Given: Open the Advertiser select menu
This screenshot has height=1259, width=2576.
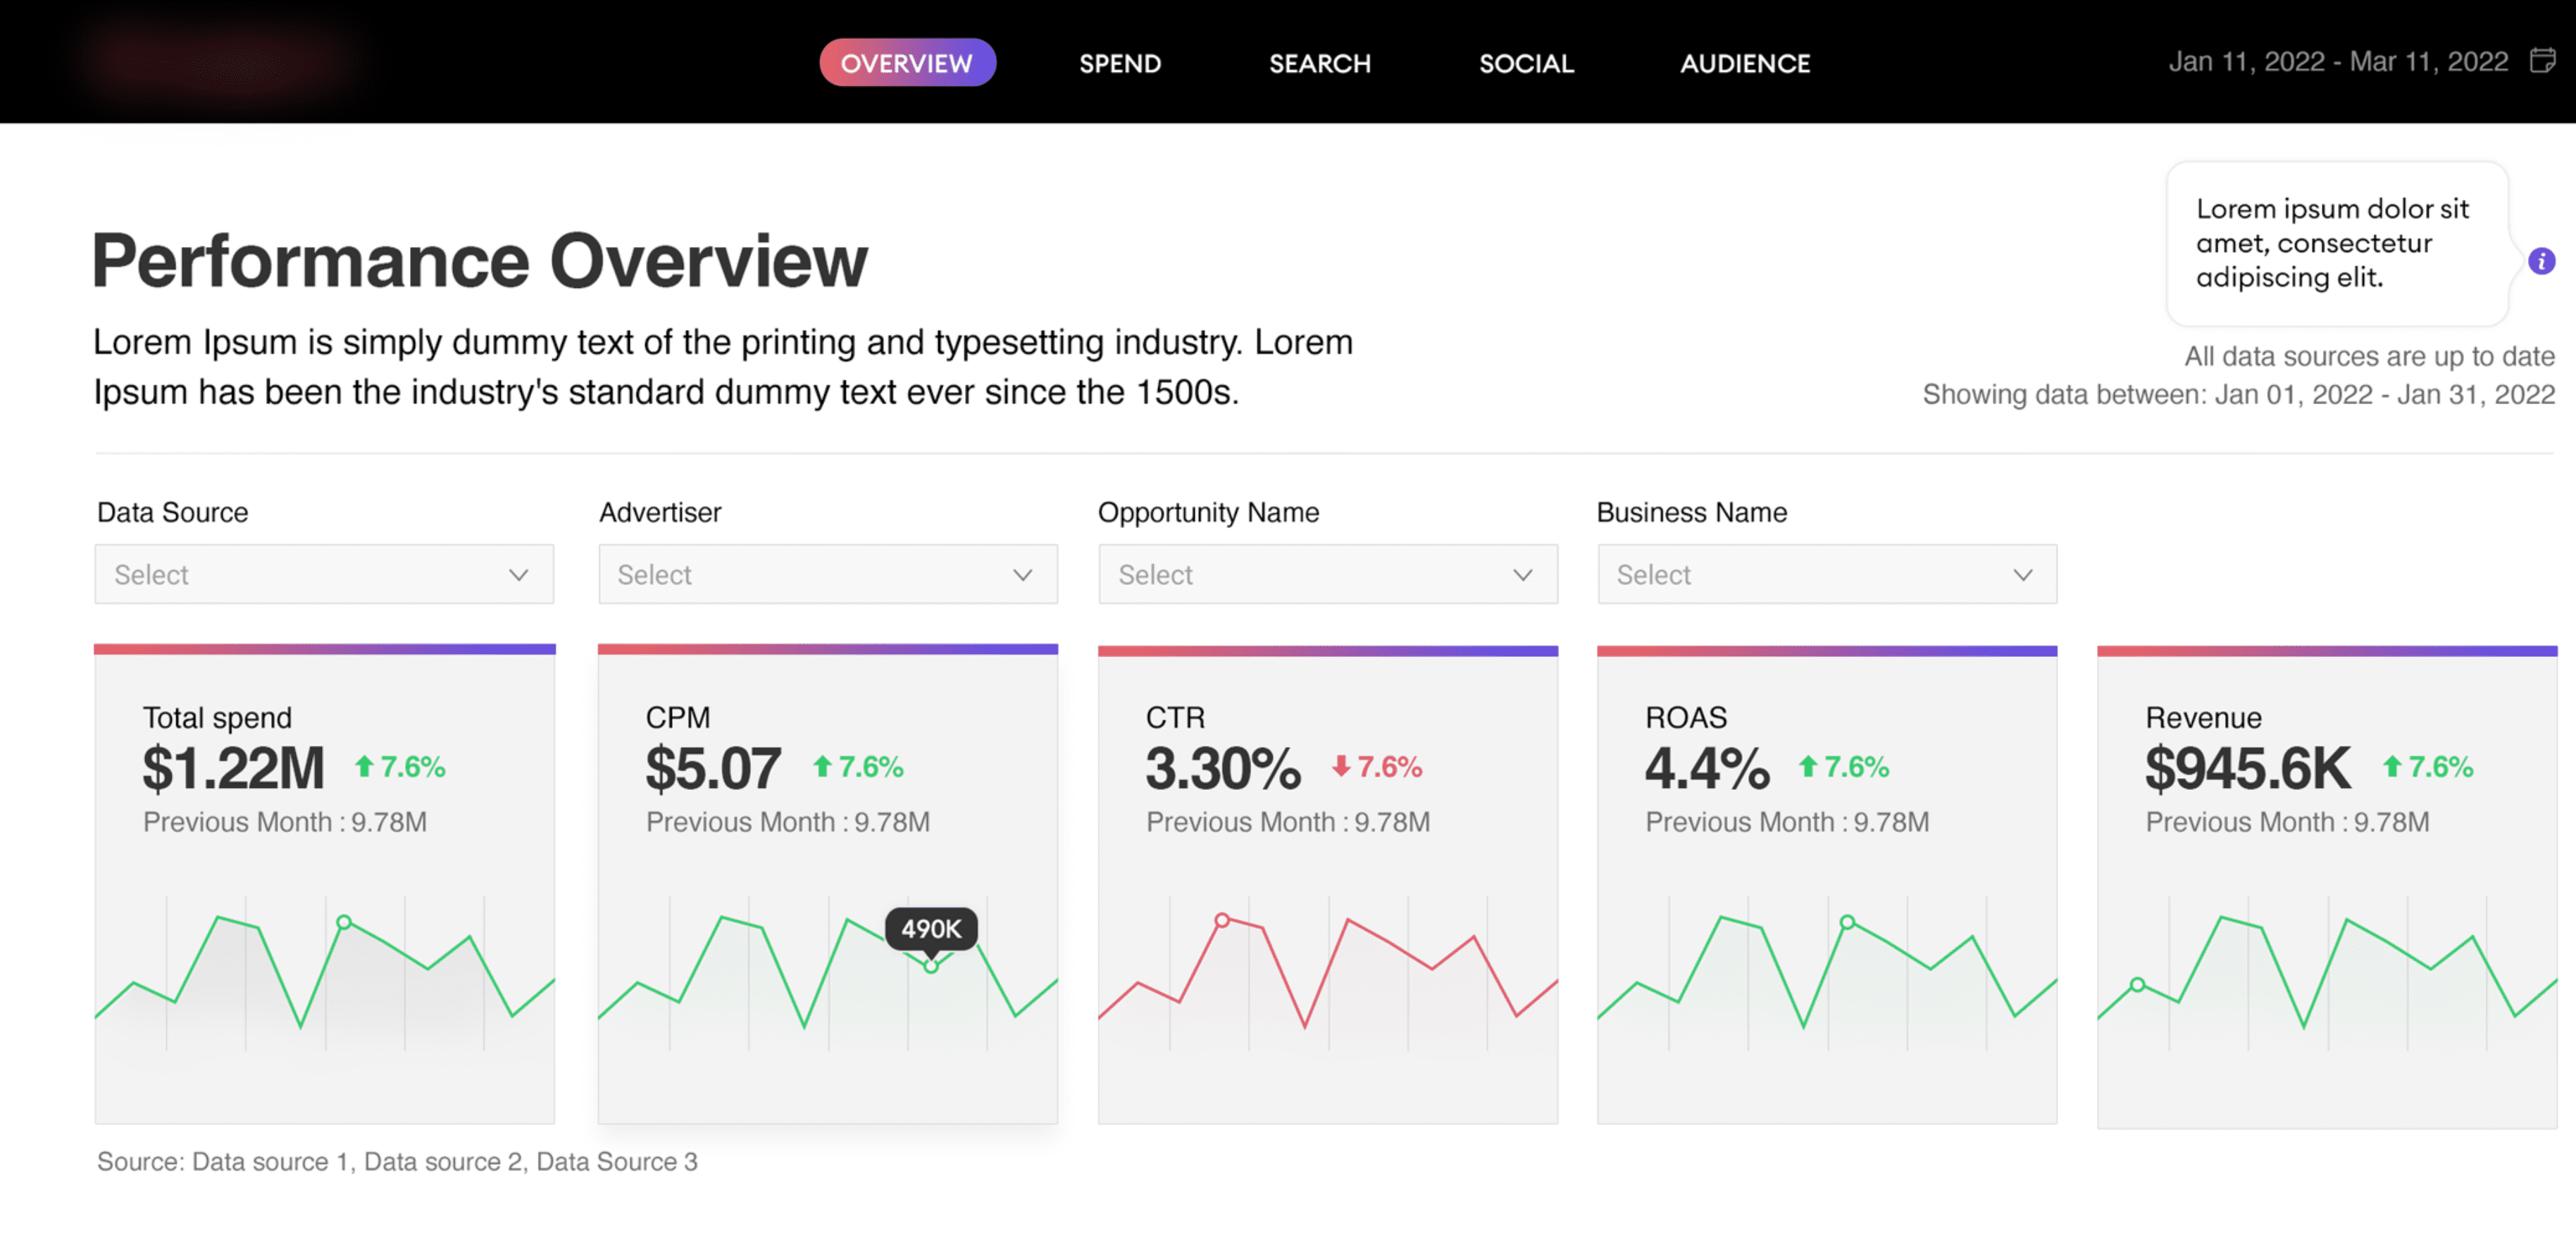Looking at the screenshot, I should pyautogui.click(x=827, y=574).
